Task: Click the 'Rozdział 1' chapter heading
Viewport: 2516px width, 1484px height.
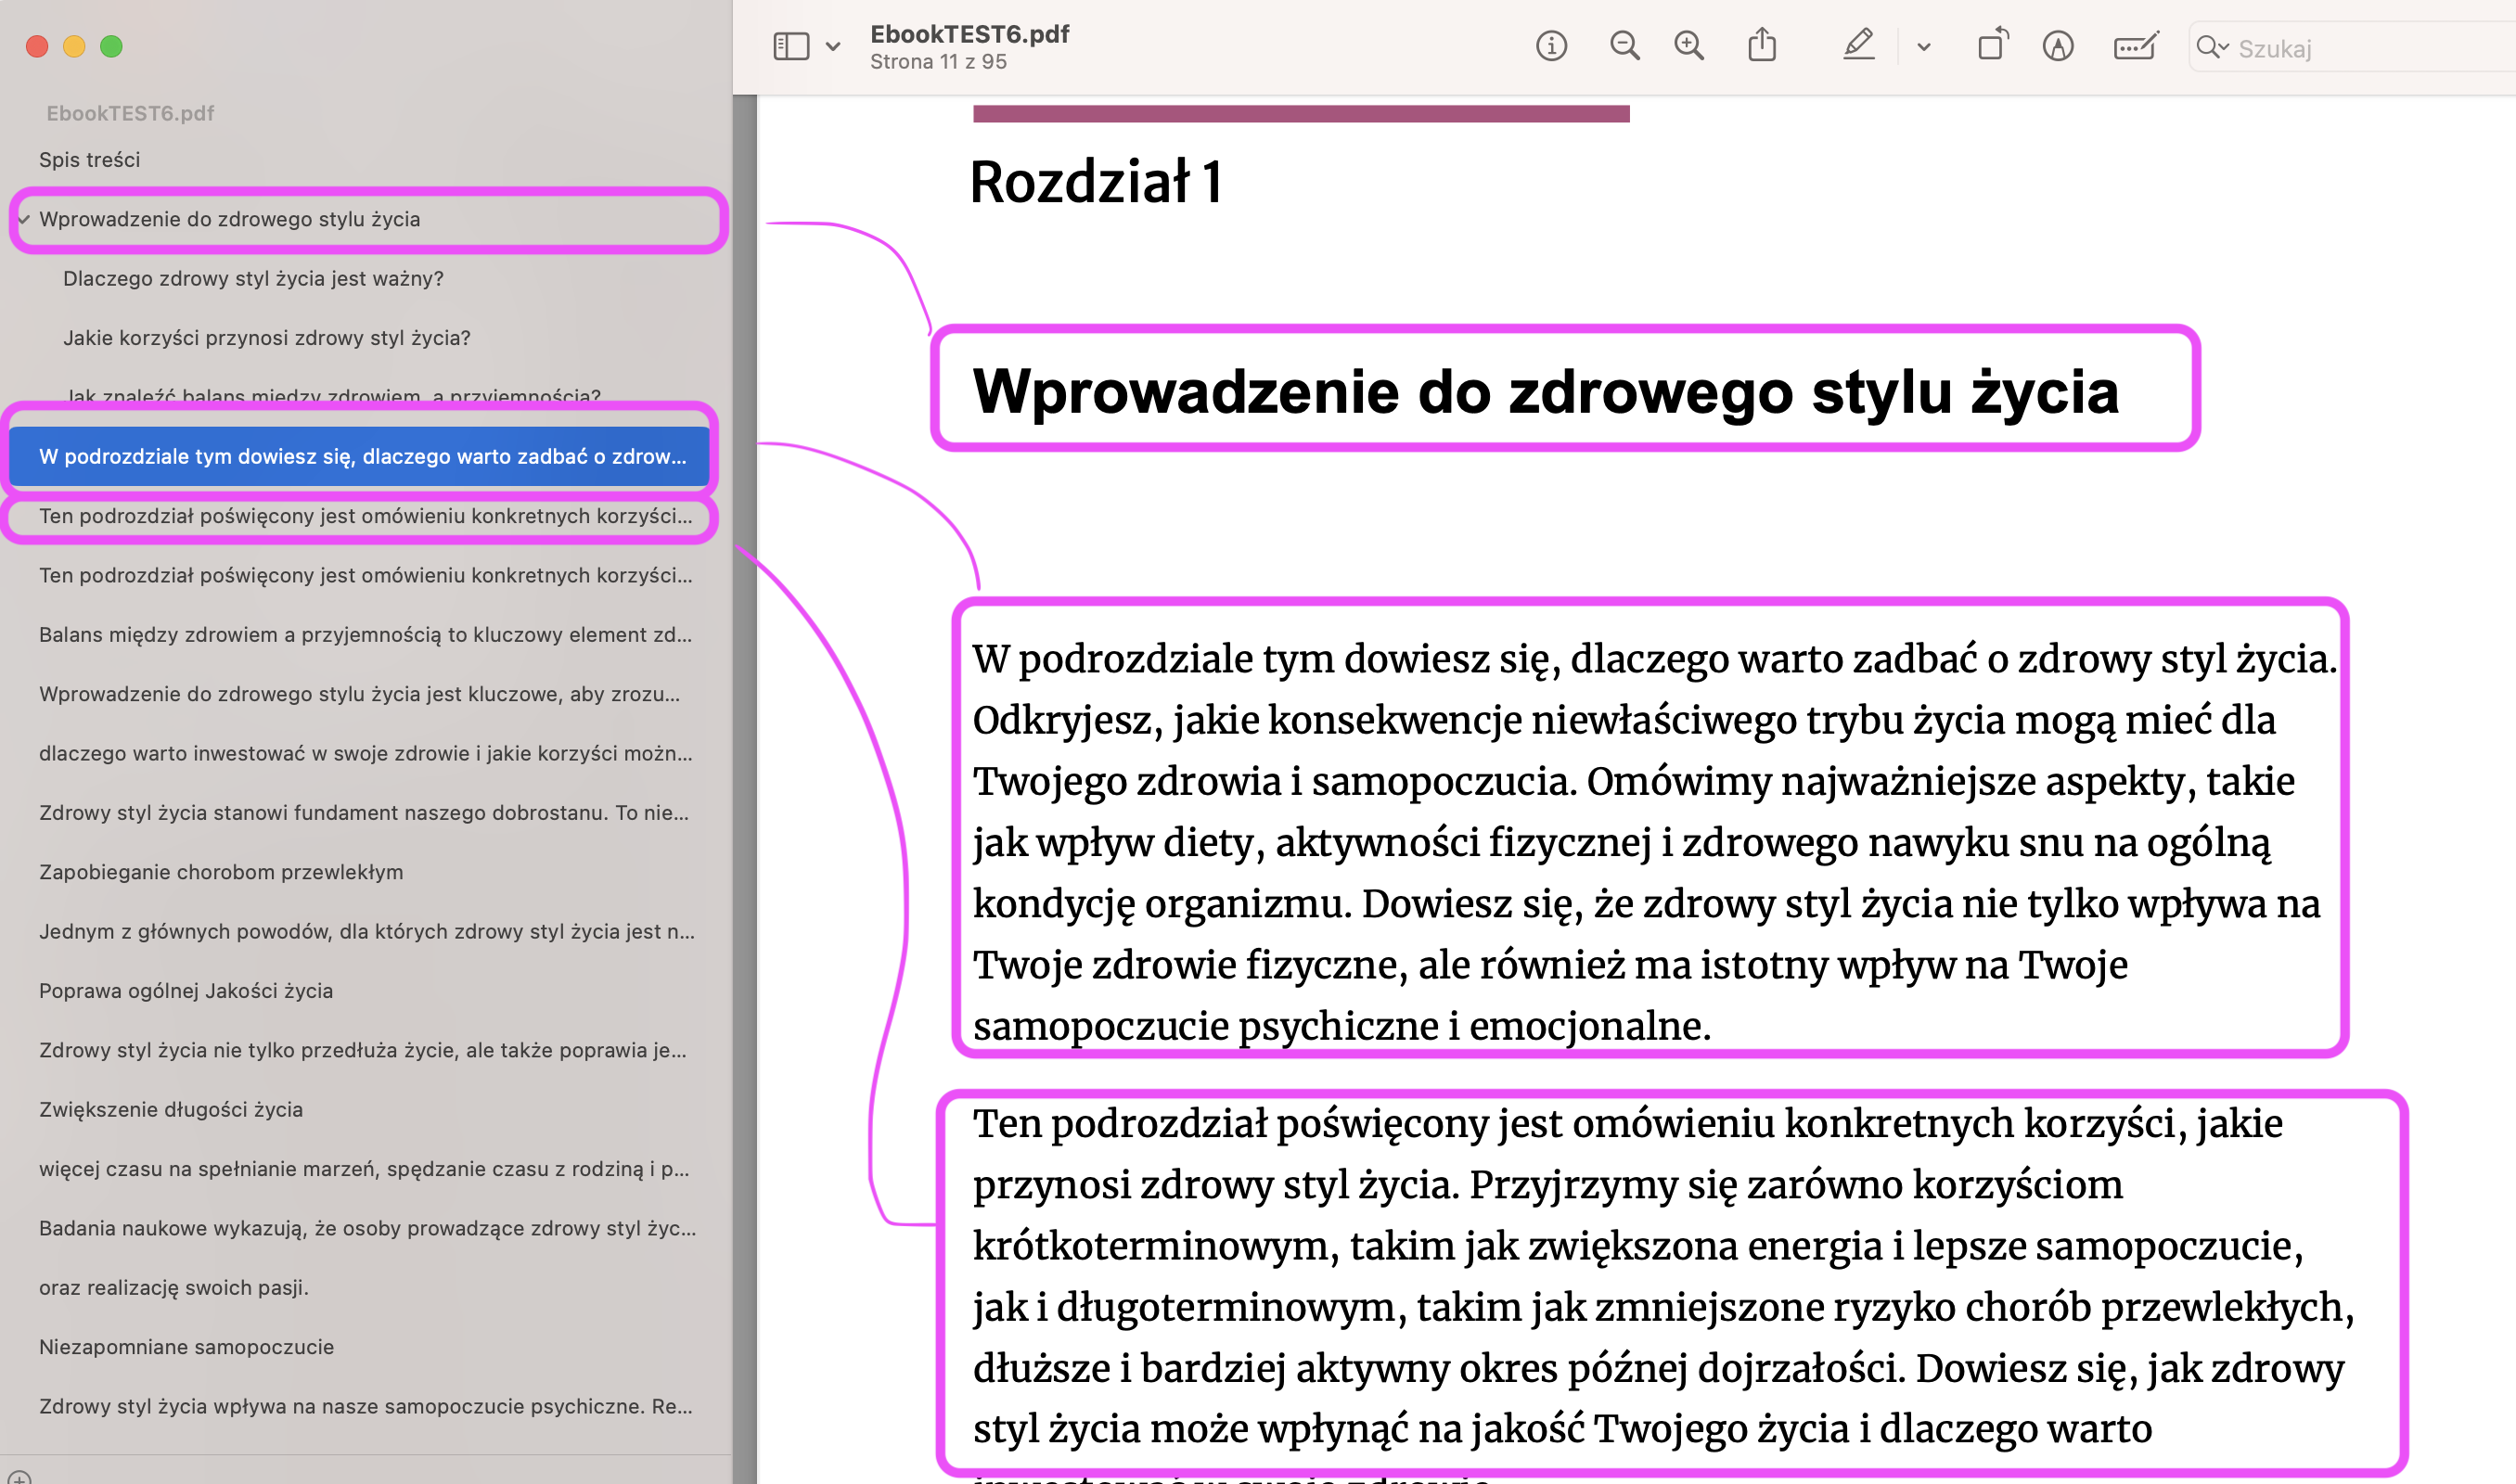Action: point(1096,182)
